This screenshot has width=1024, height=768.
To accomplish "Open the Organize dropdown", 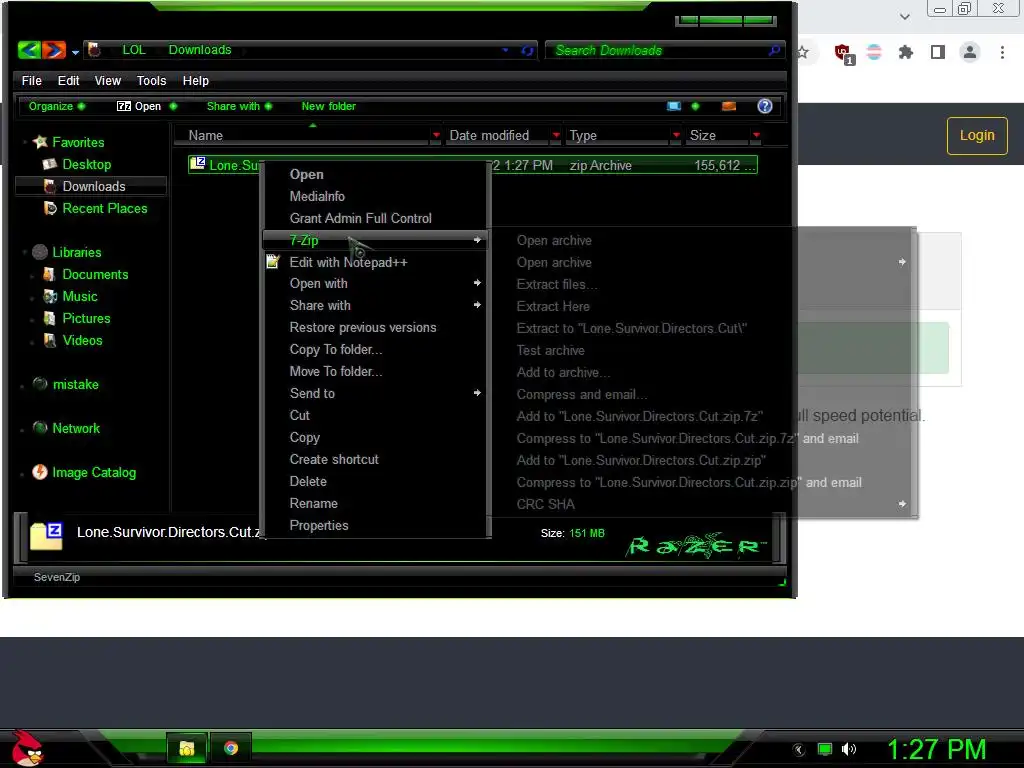I will tap(56, 106).
